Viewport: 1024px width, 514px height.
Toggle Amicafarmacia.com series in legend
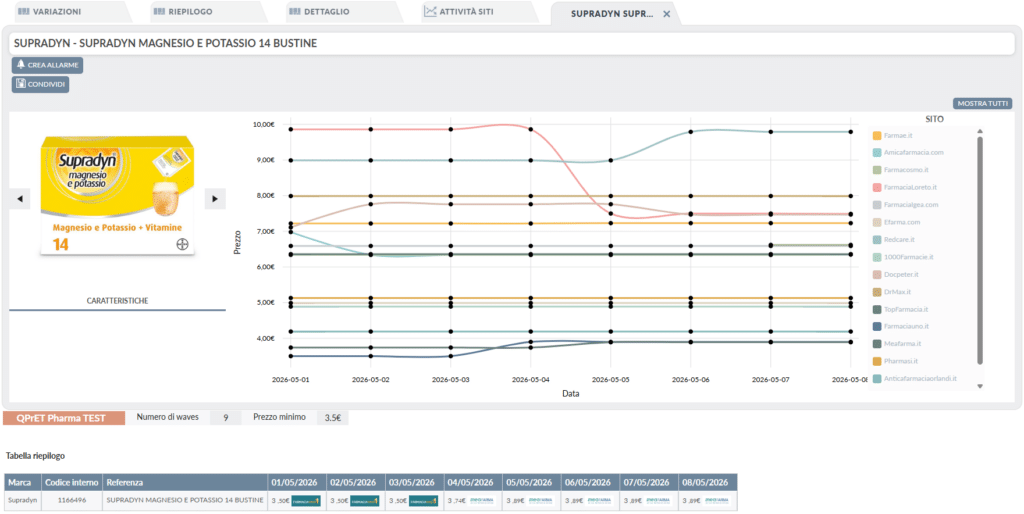tap(908, 153)
